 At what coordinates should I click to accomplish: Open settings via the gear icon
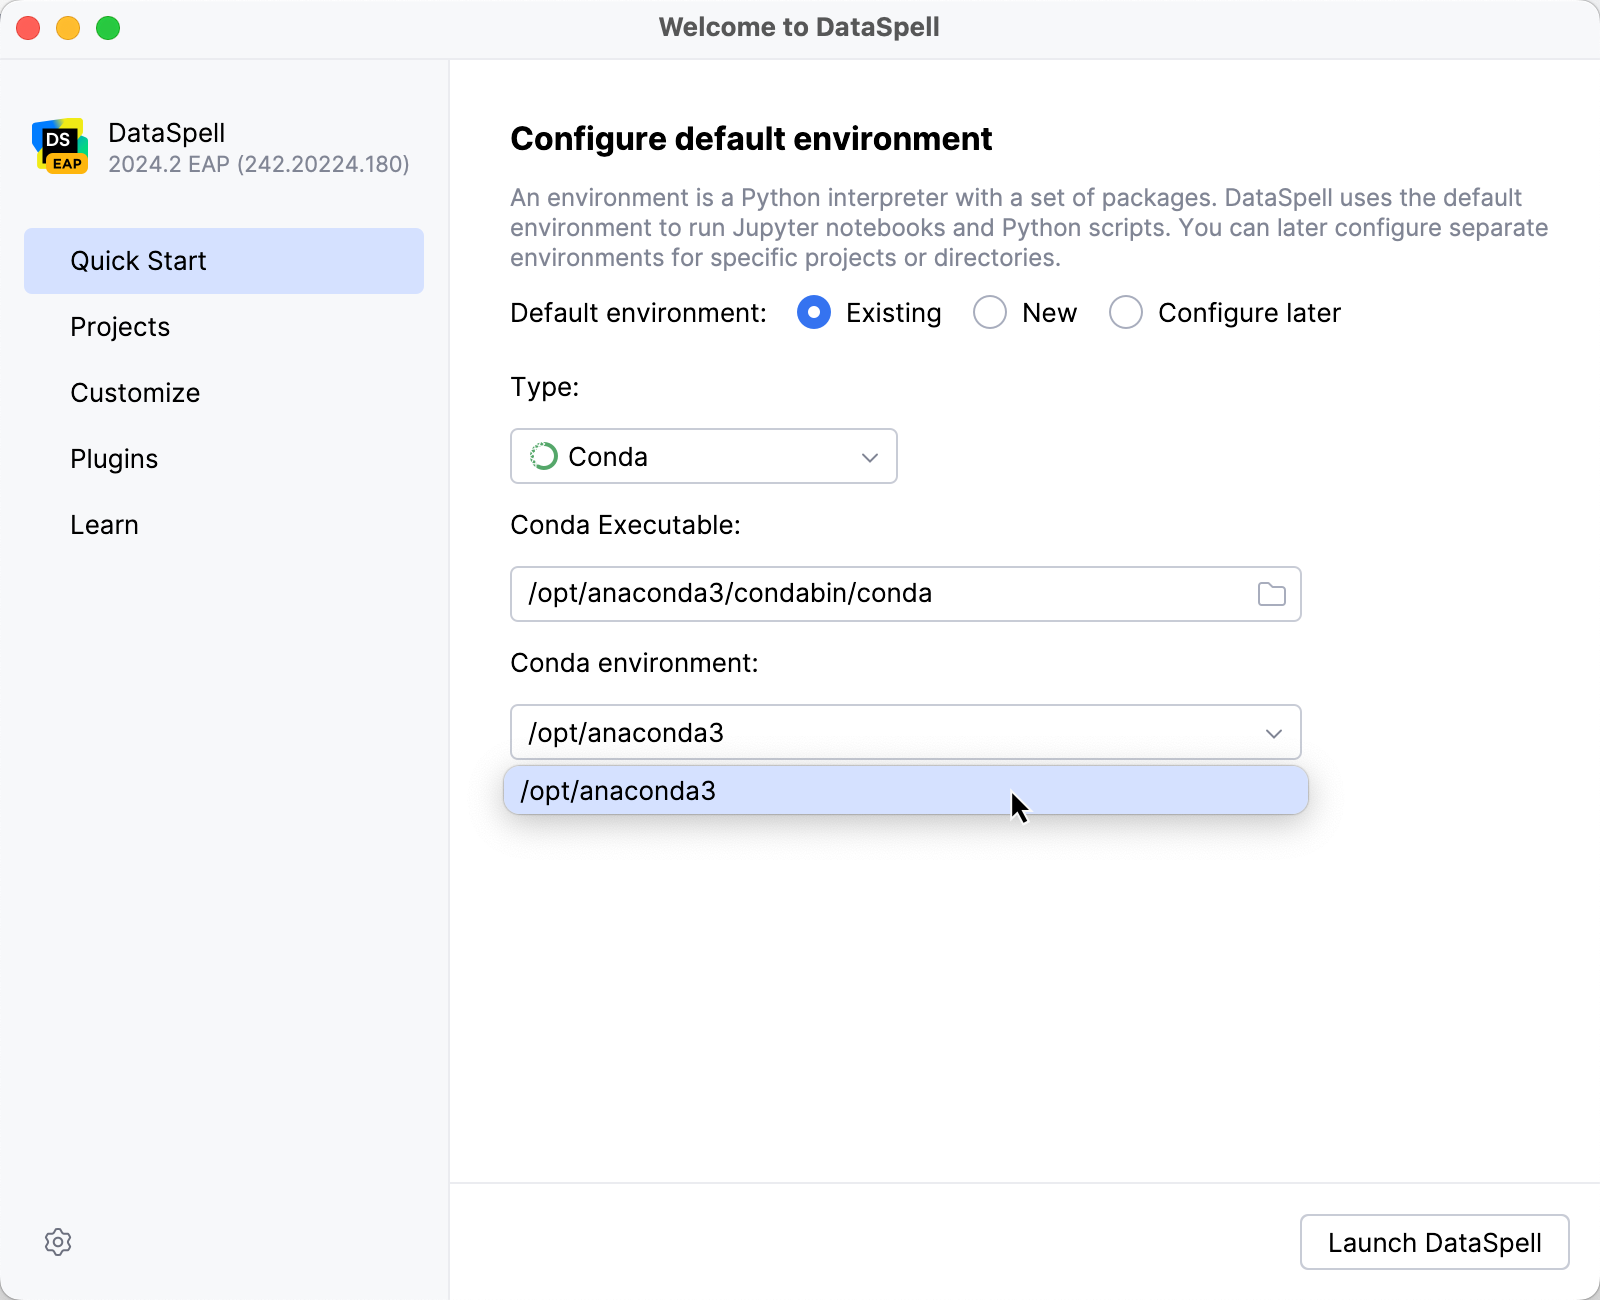[x=58, y=1242]
